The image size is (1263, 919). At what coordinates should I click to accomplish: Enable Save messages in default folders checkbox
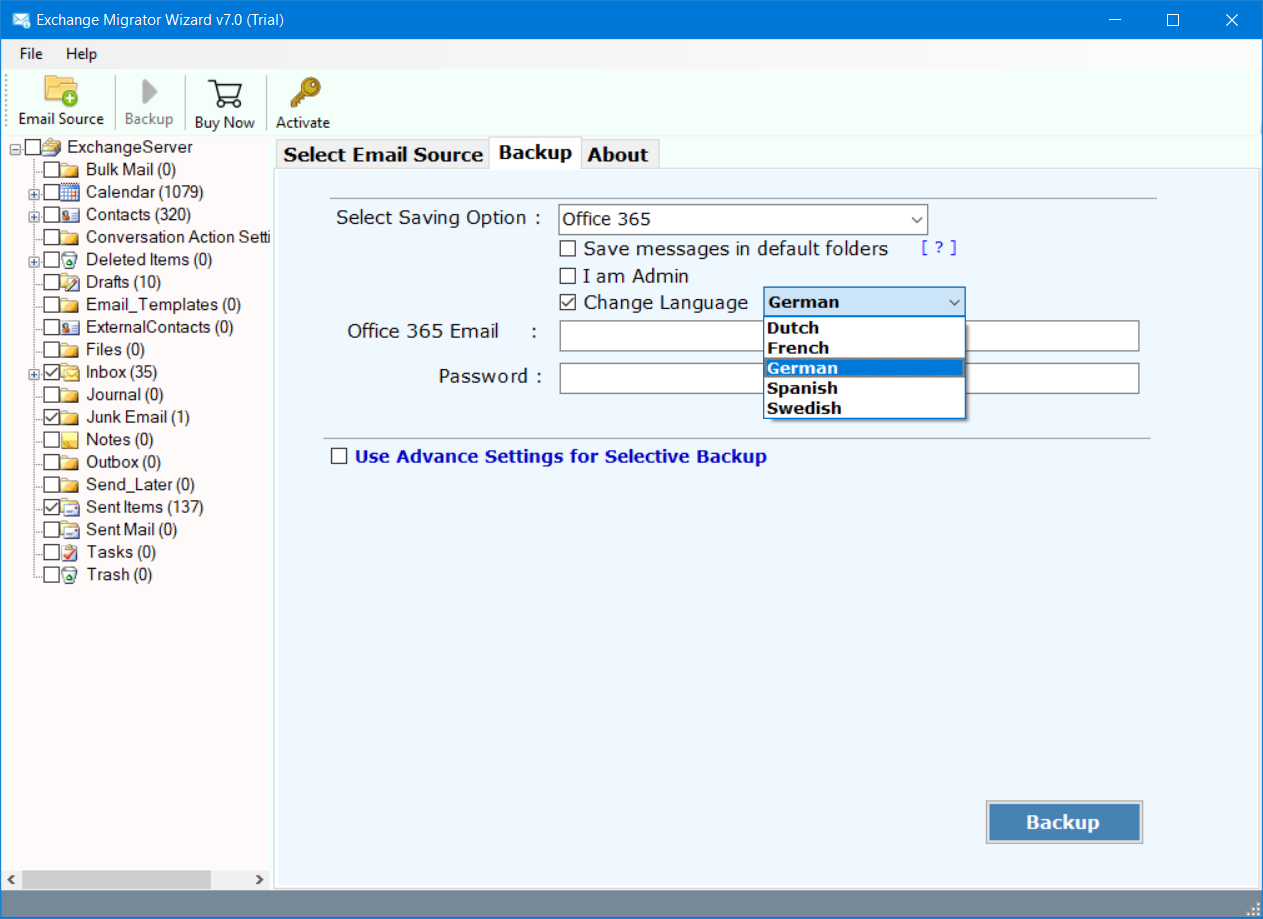[x=568, y=249]
